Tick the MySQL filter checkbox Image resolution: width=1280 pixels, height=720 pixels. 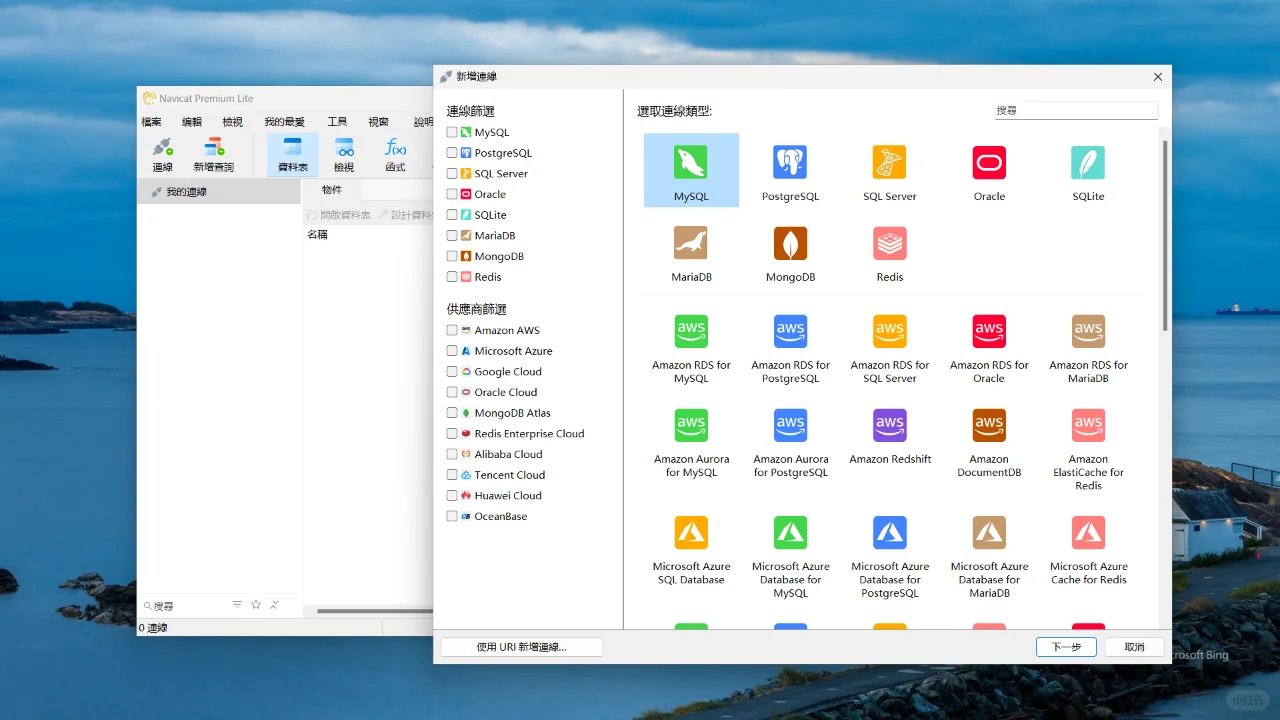coord(452,132)
